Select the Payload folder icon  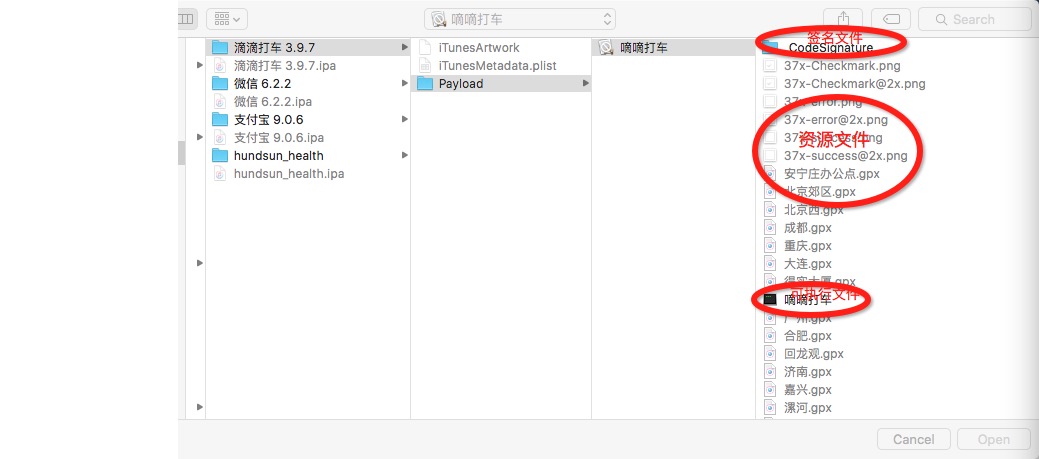(x=425, y=83)
